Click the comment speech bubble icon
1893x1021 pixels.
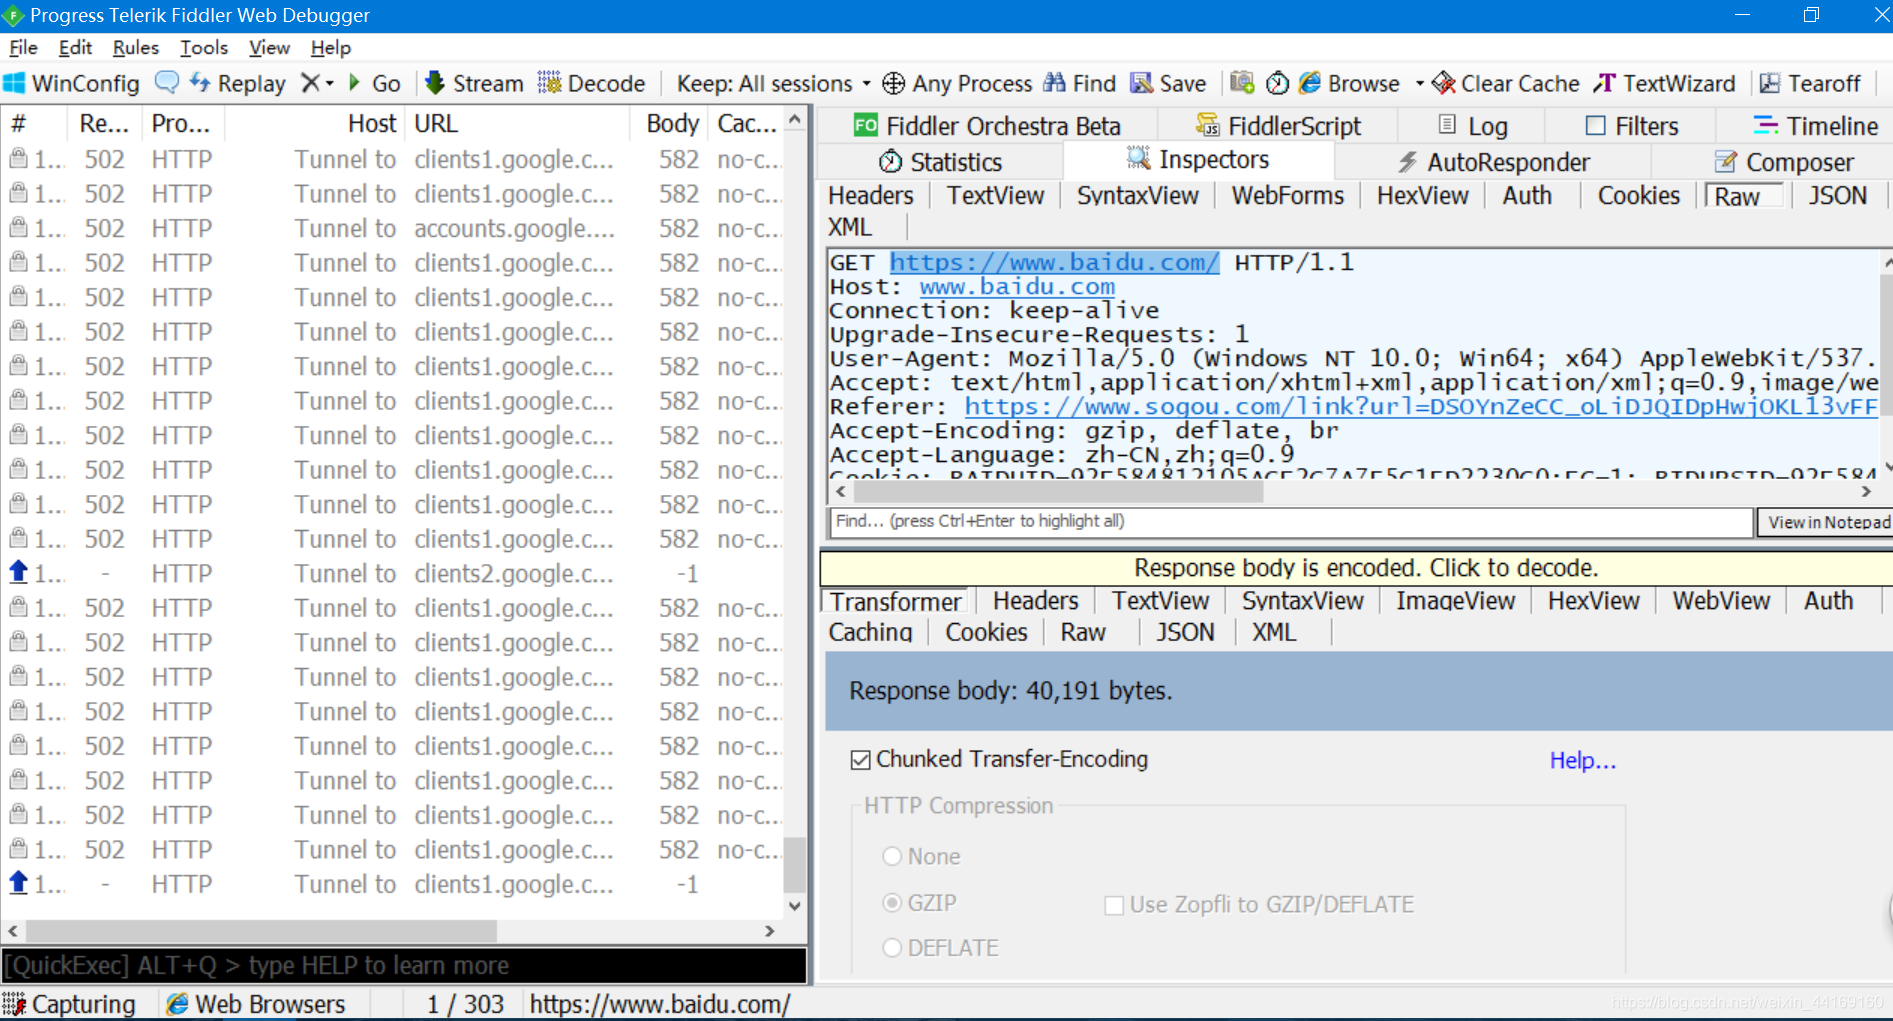point(167,83)
